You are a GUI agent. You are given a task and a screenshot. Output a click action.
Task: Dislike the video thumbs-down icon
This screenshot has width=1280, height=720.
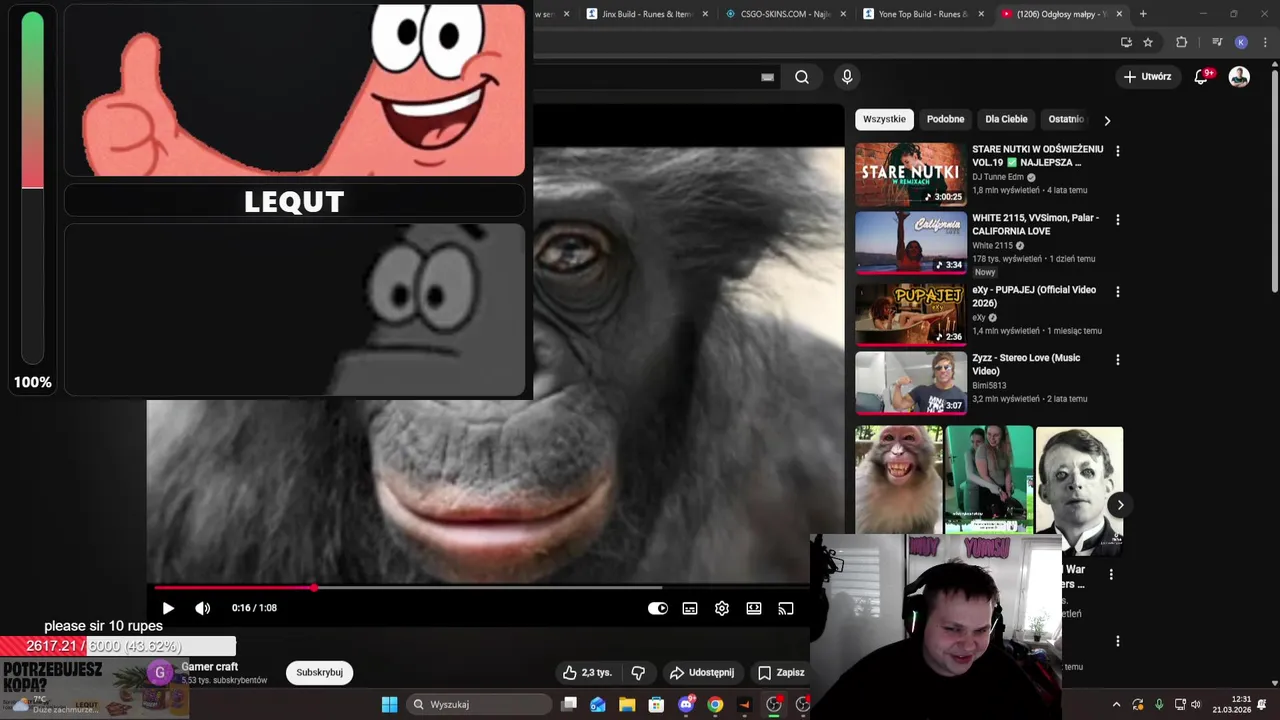pos(638,673)
